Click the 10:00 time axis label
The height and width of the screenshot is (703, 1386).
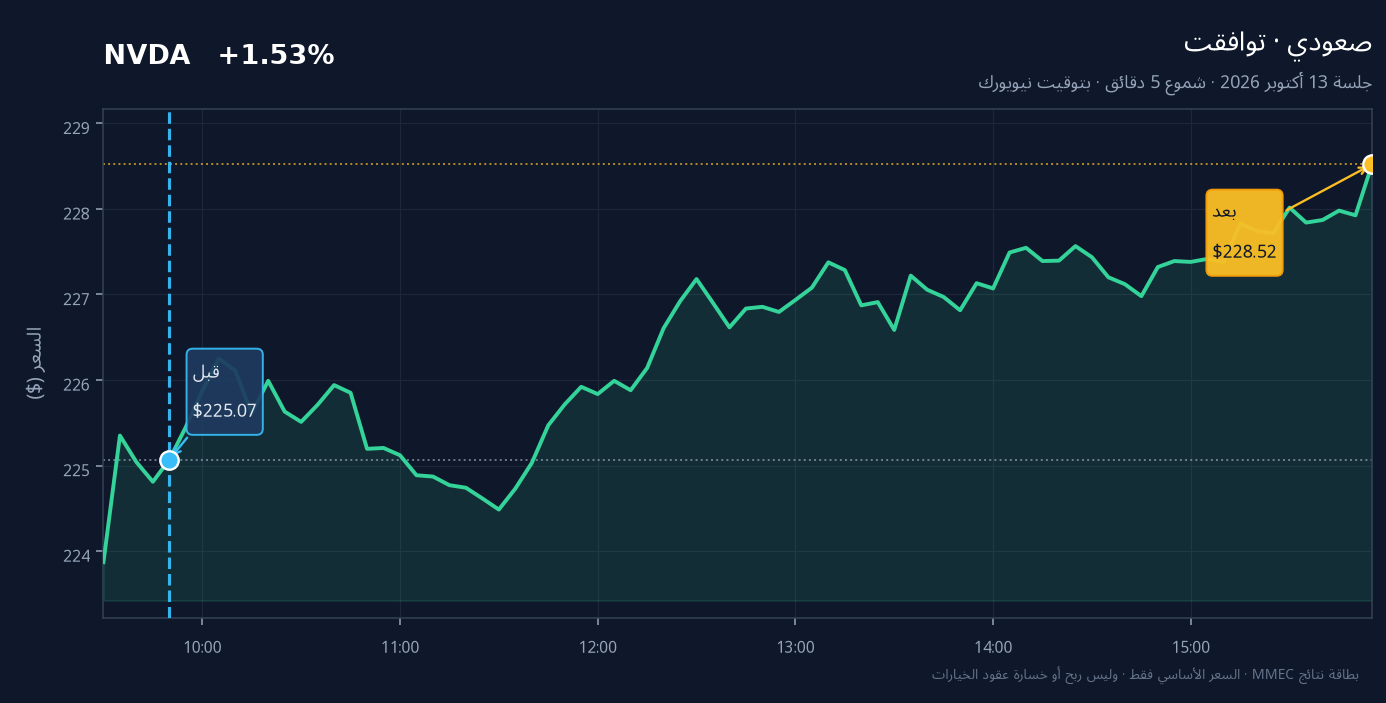click(202, 647)
